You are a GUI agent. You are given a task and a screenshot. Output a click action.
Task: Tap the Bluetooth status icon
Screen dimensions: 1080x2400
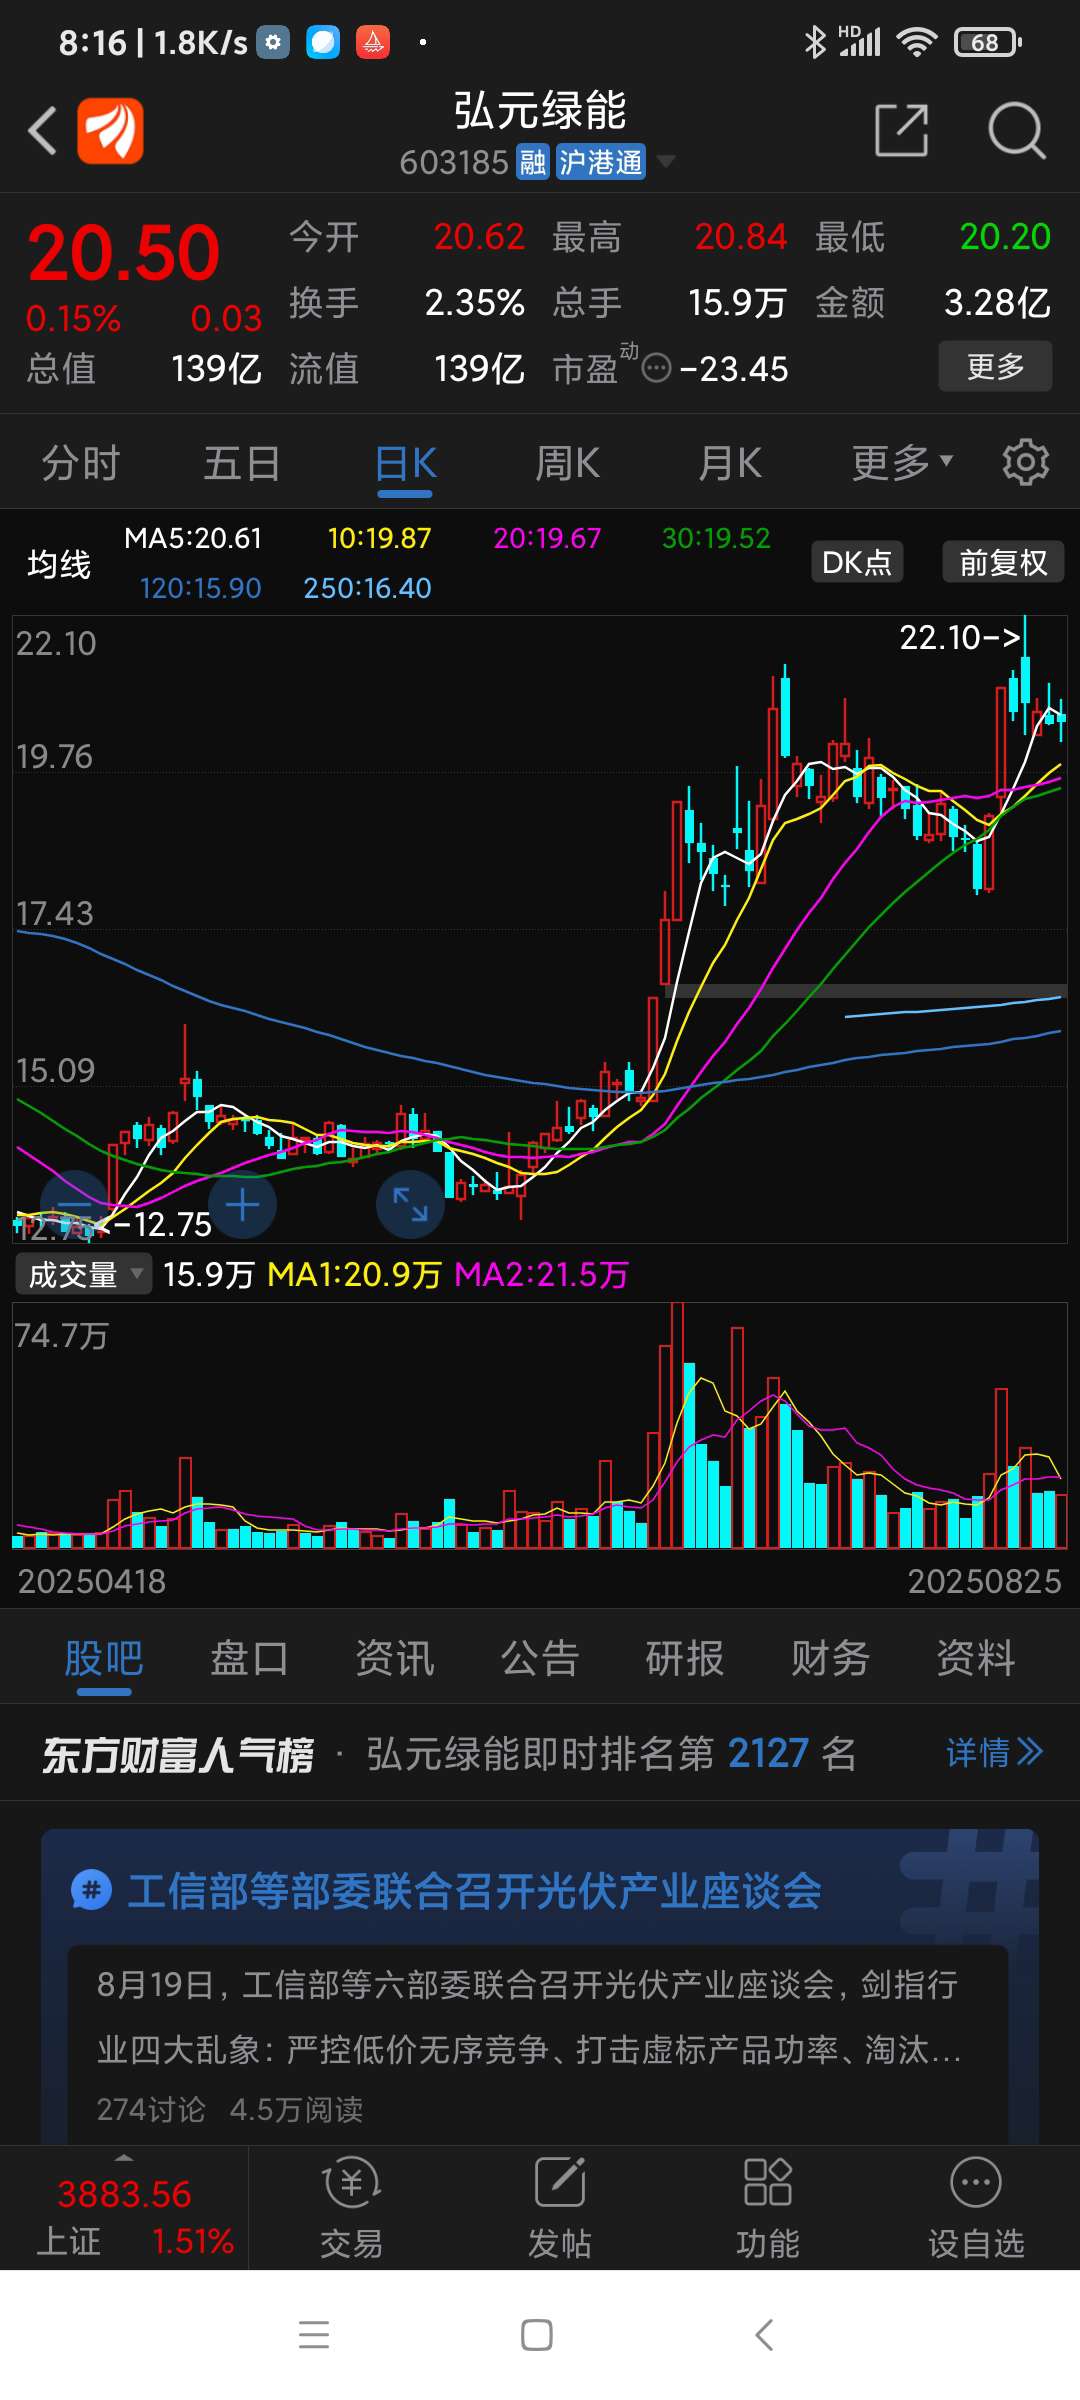click(x=815, y=42)
